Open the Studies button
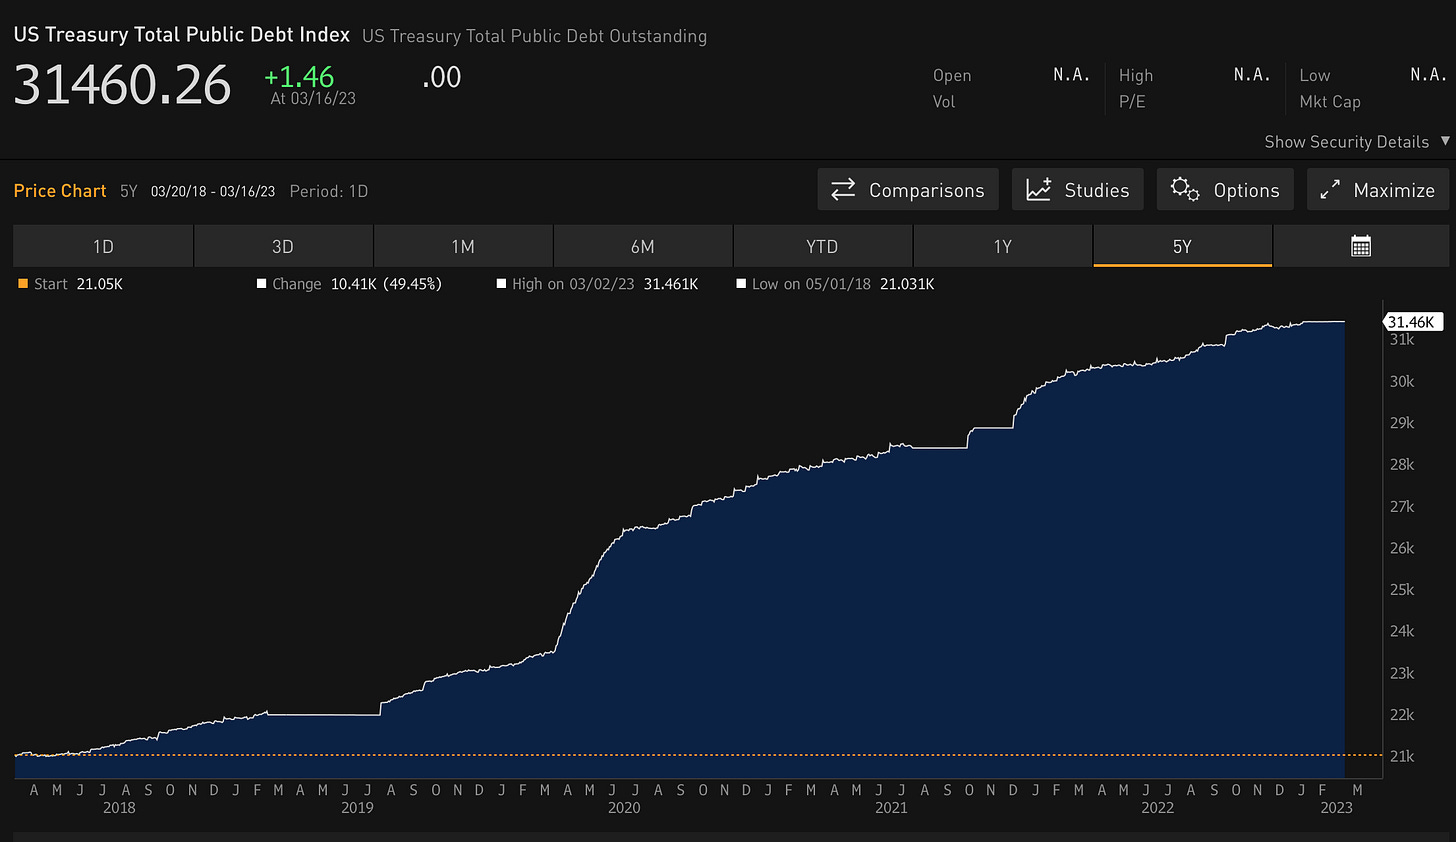Screen dimensions: 1456x842 point(1077,189)
